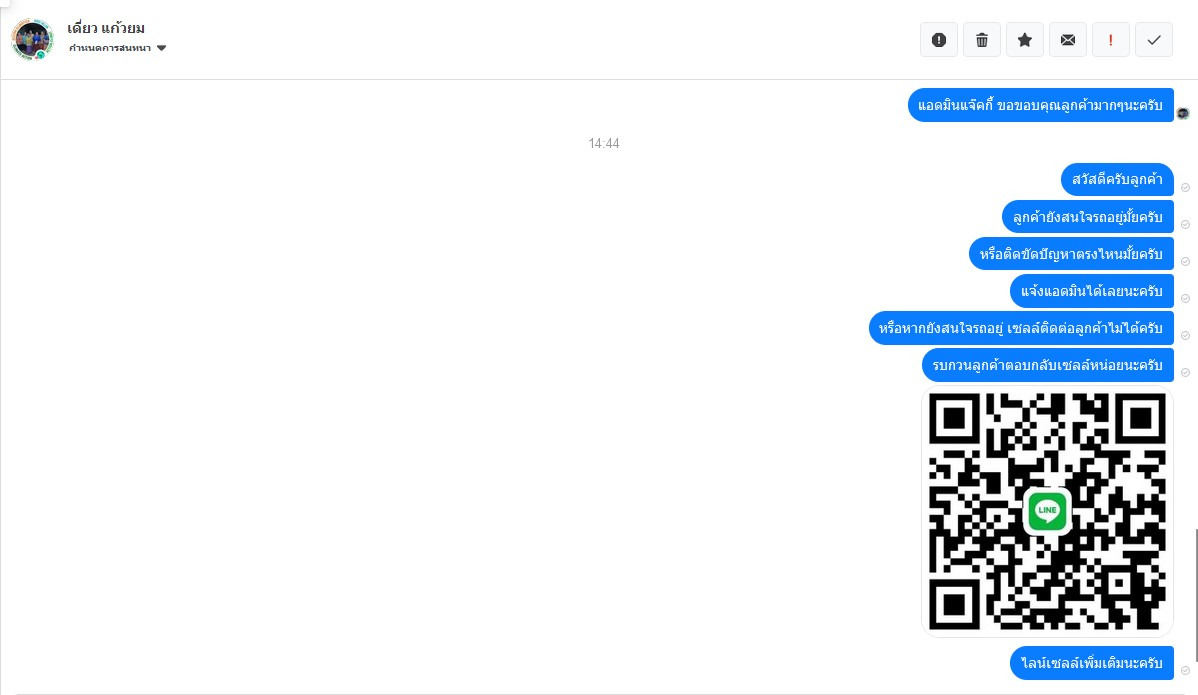
Task: Click message bubble แจ้งแอดมินได้เลยนะครับ
Action: point(1092,291)
